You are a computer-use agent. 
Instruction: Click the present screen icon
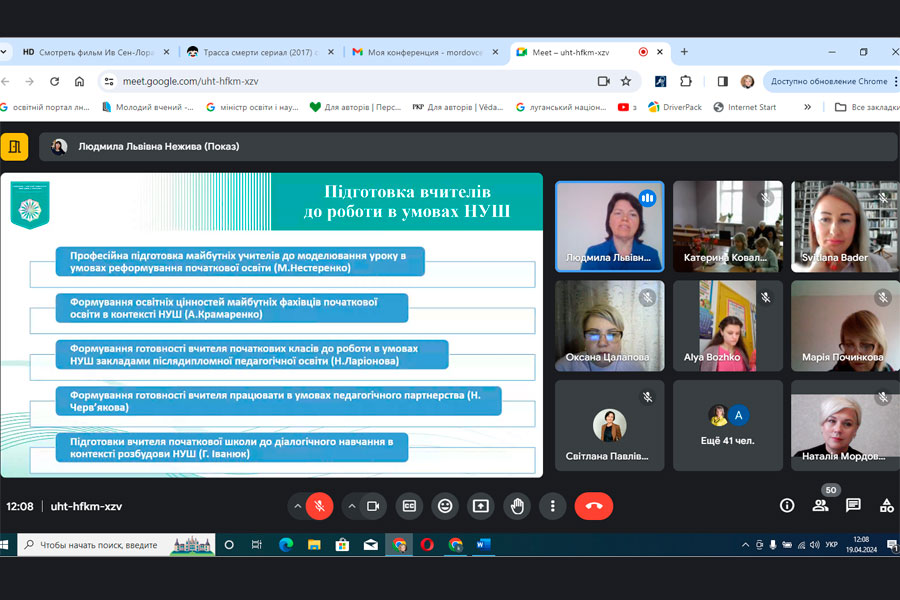[481, 506]
